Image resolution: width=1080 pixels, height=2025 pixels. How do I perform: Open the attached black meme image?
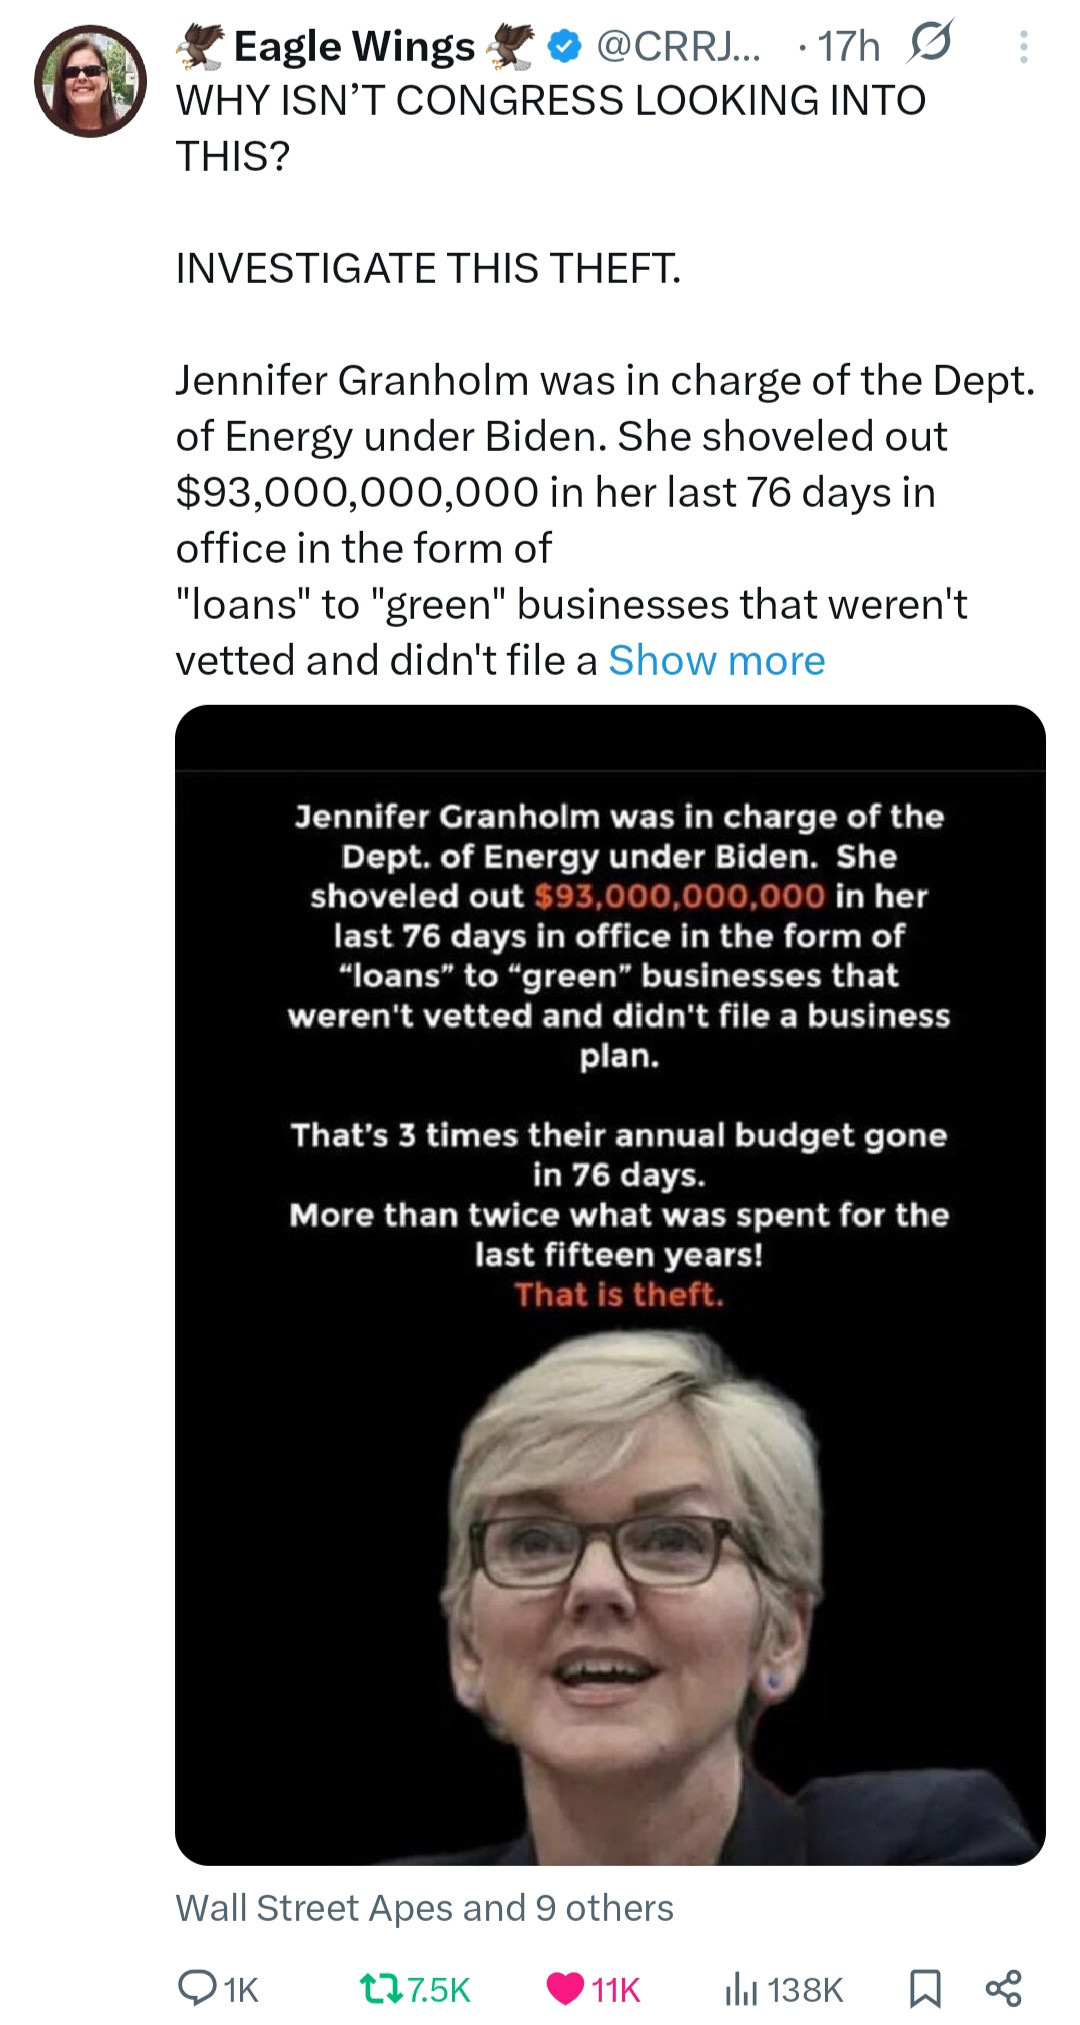click(x=610, y=1284)
